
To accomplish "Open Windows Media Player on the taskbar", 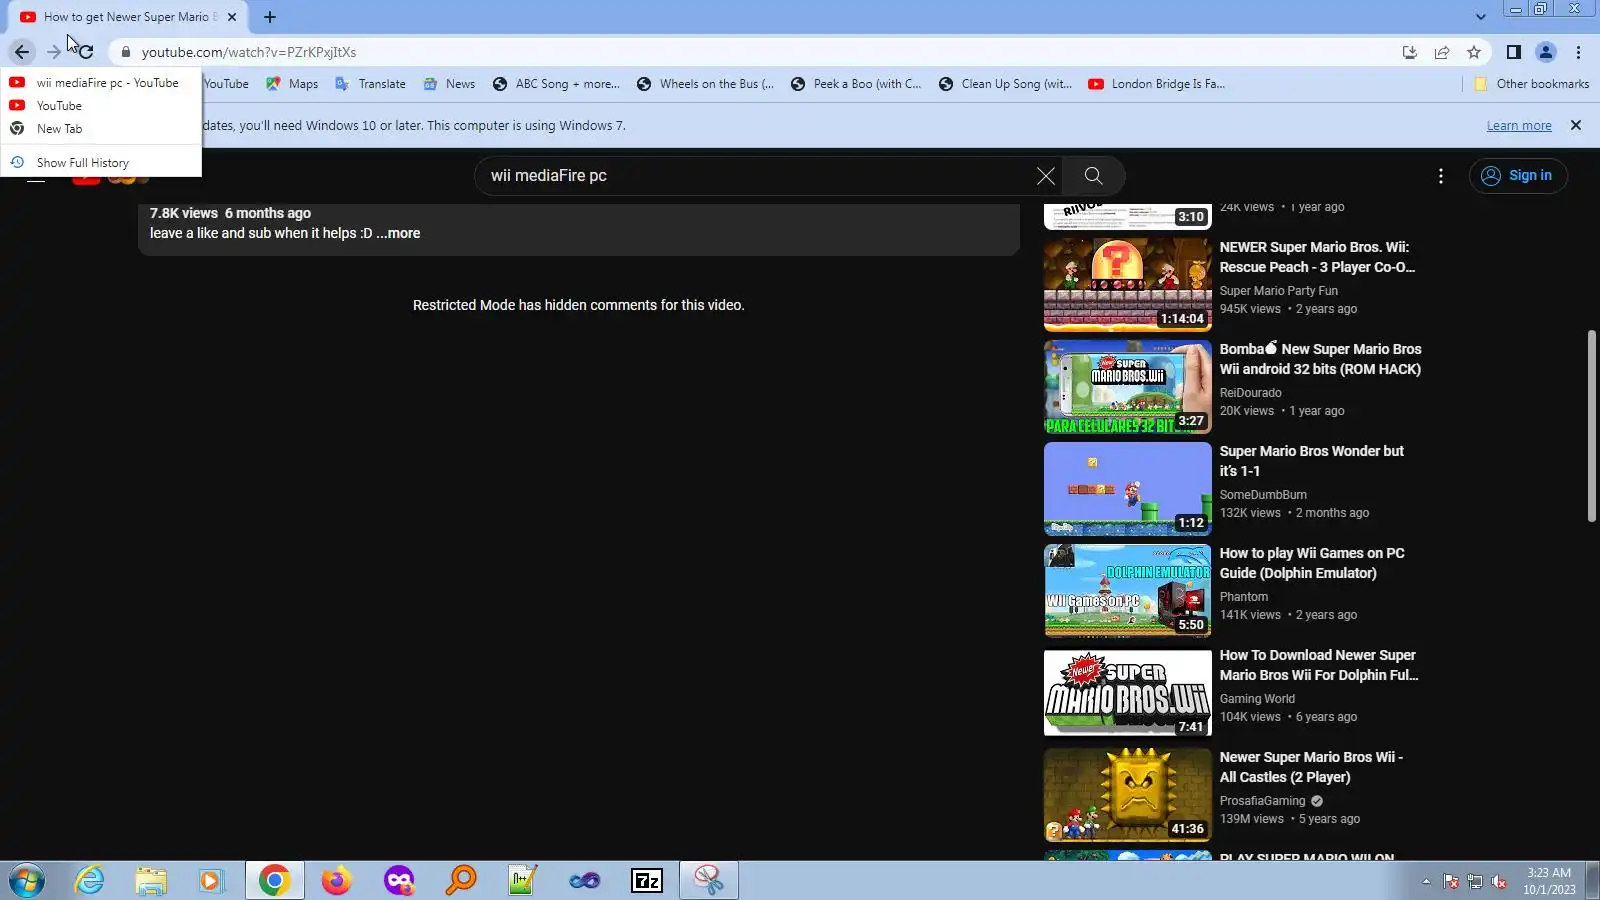I will coord(211,880).
